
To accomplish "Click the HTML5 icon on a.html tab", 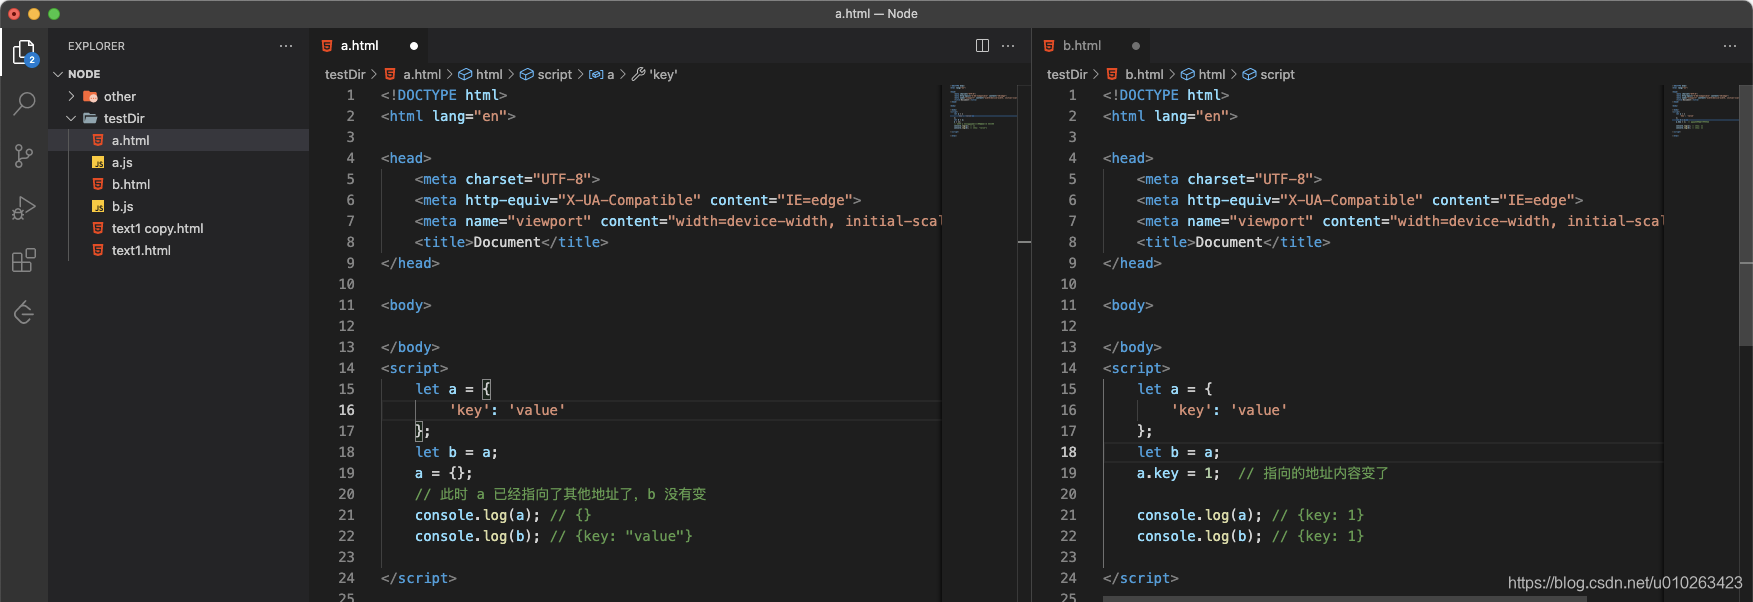I will point(326,46).
